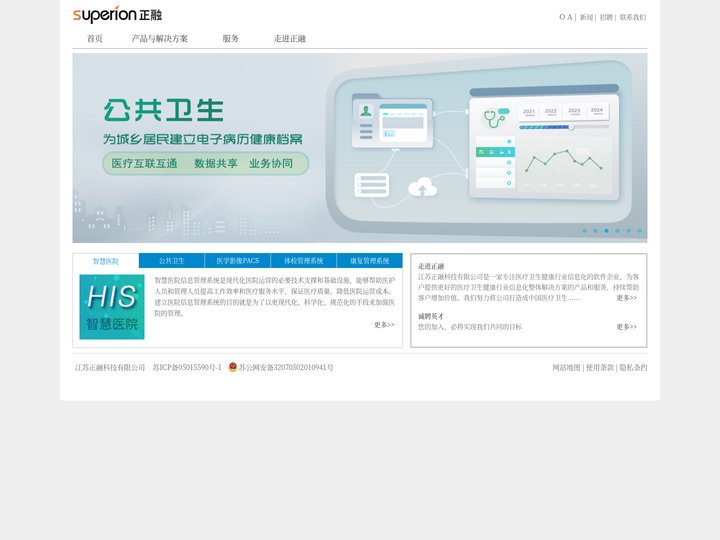720x540 pixels.
Task: Select the fourth carousel dot
Action: pyautogui.click(x=618, y=231)
